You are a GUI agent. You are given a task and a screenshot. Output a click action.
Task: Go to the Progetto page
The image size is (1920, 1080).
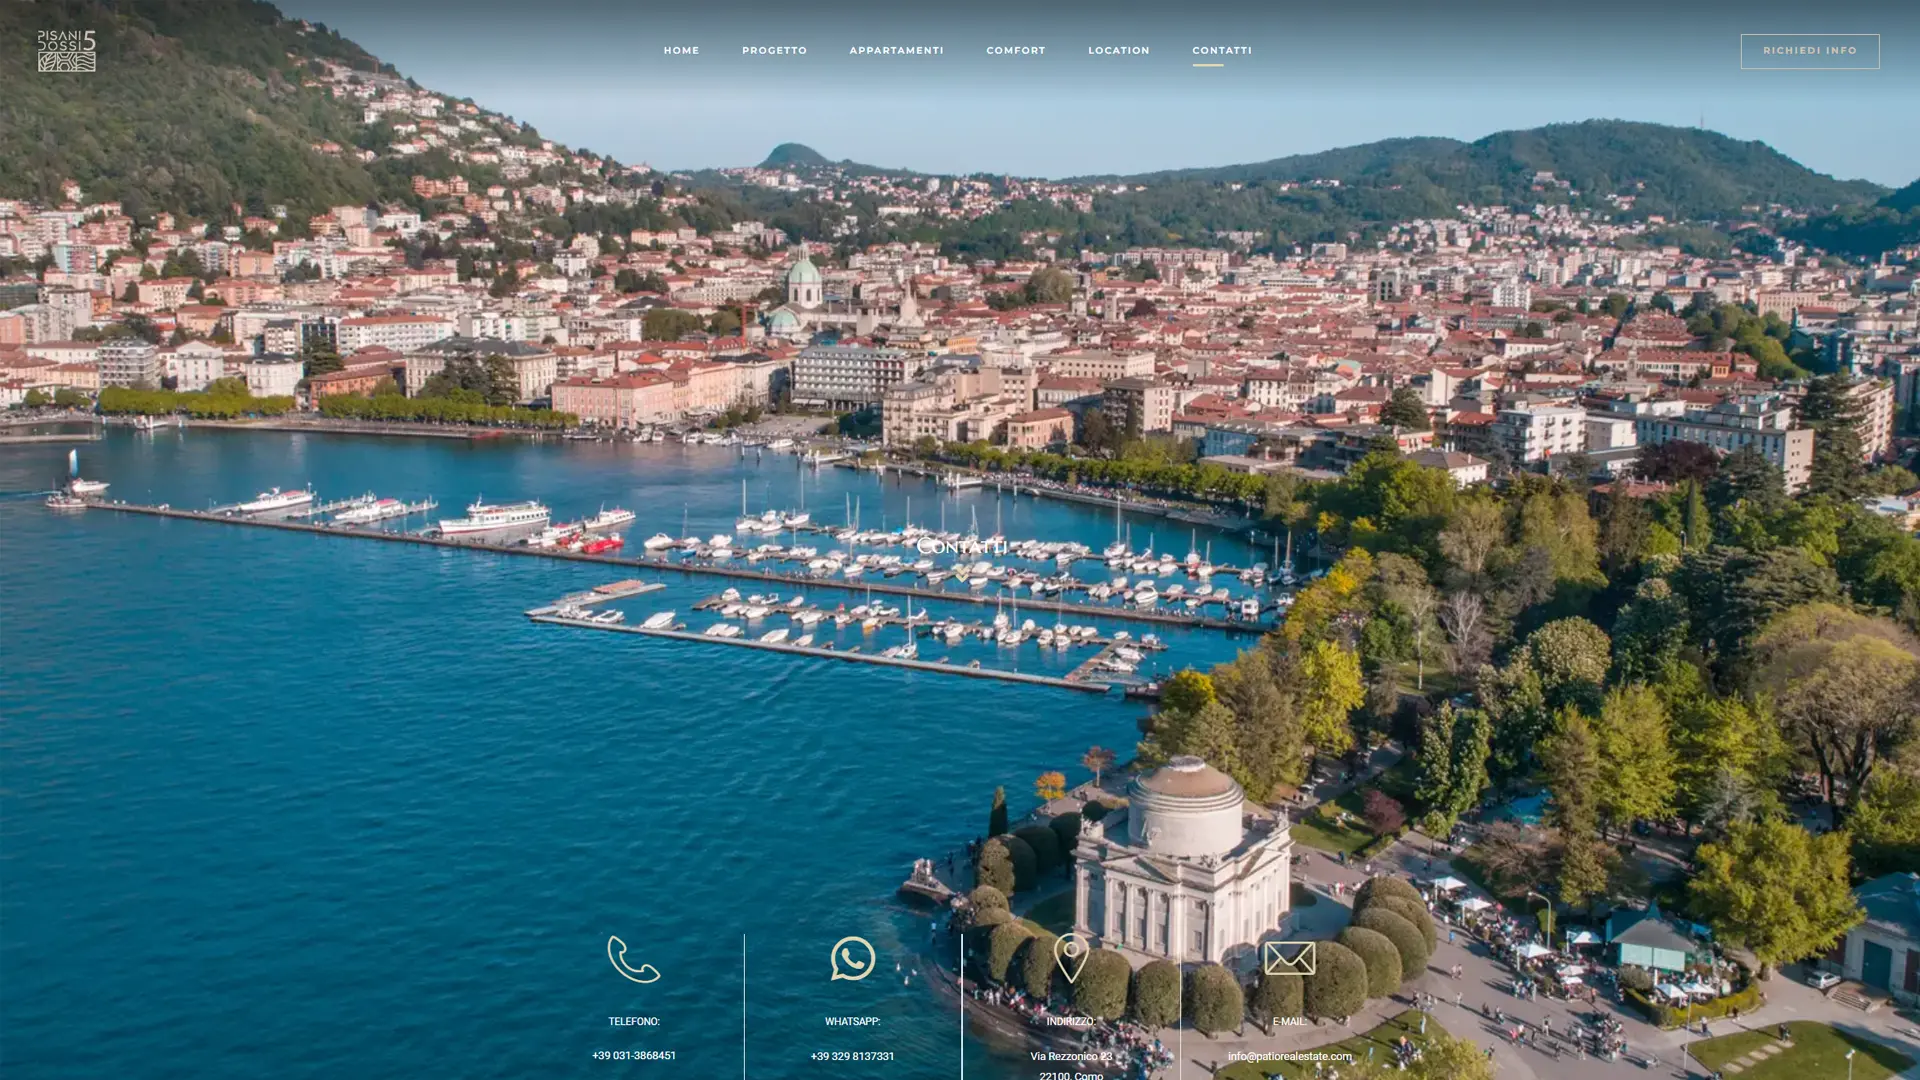[x=774, y=50]
